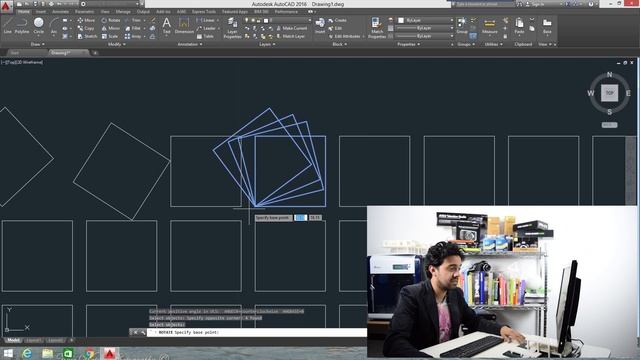
Task: Activate the Stretch command
Action: tap(87, 36)
